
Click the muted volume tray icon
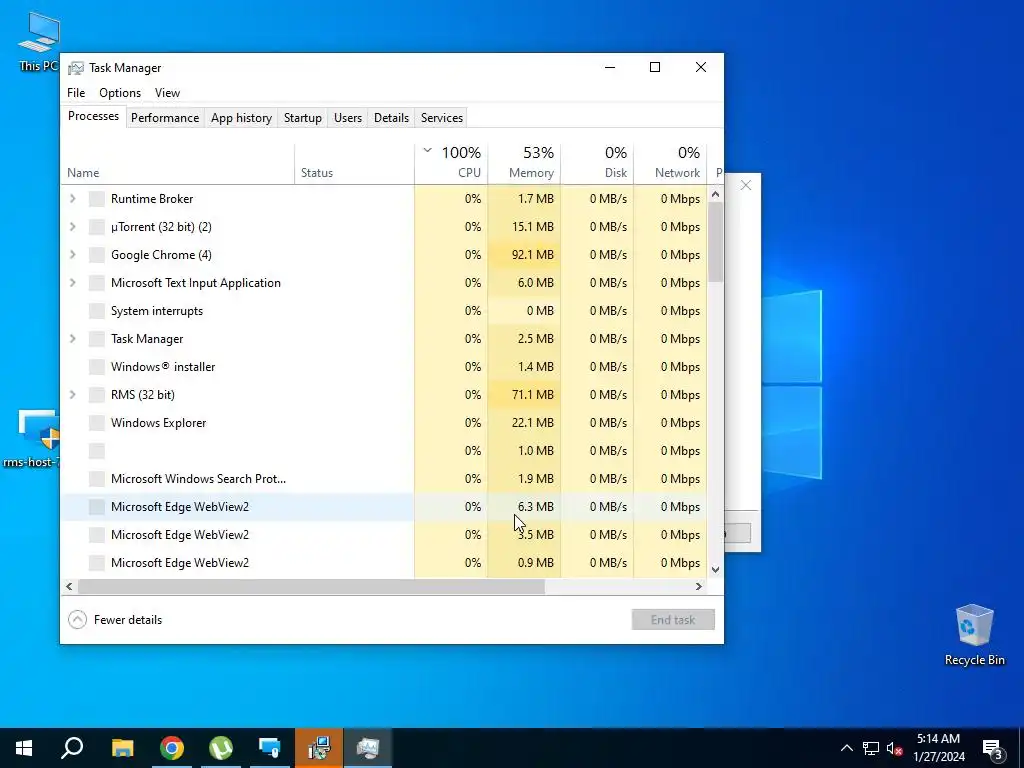point(895,748)
